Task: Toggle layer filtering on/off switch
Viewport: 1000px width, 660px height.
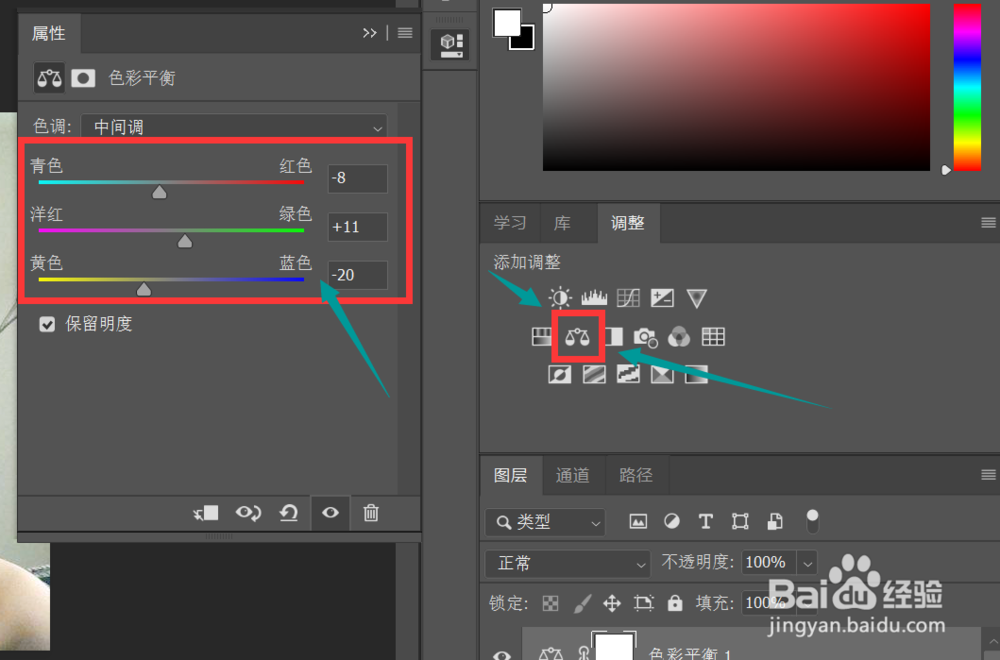Action: tap(812, 520)
